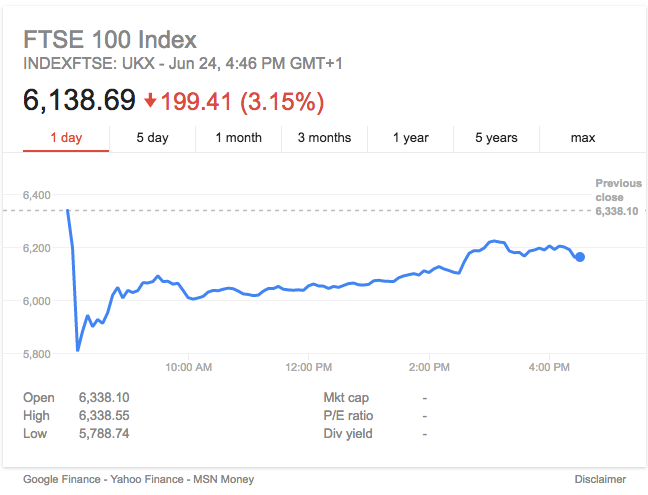Click the 10:00 AM axis label
648x495 pixels.
[x=189, y=367]
